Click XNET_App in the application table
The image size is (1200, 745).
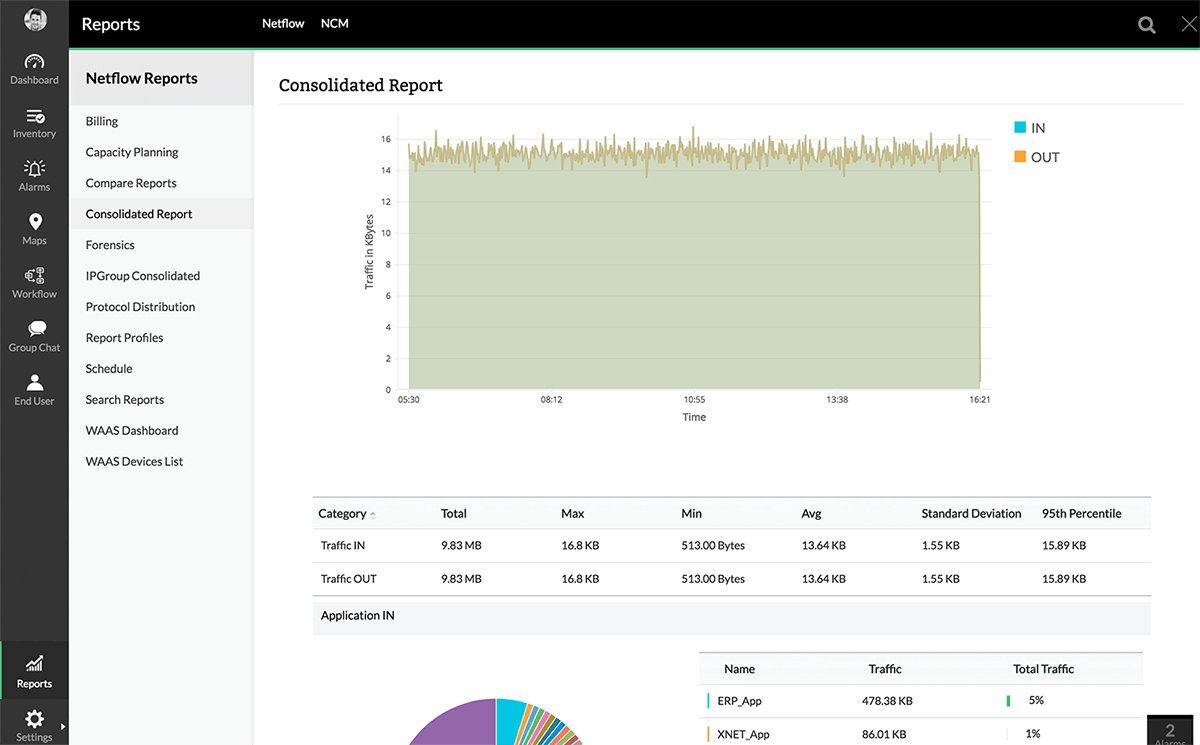tap(743, 734)
